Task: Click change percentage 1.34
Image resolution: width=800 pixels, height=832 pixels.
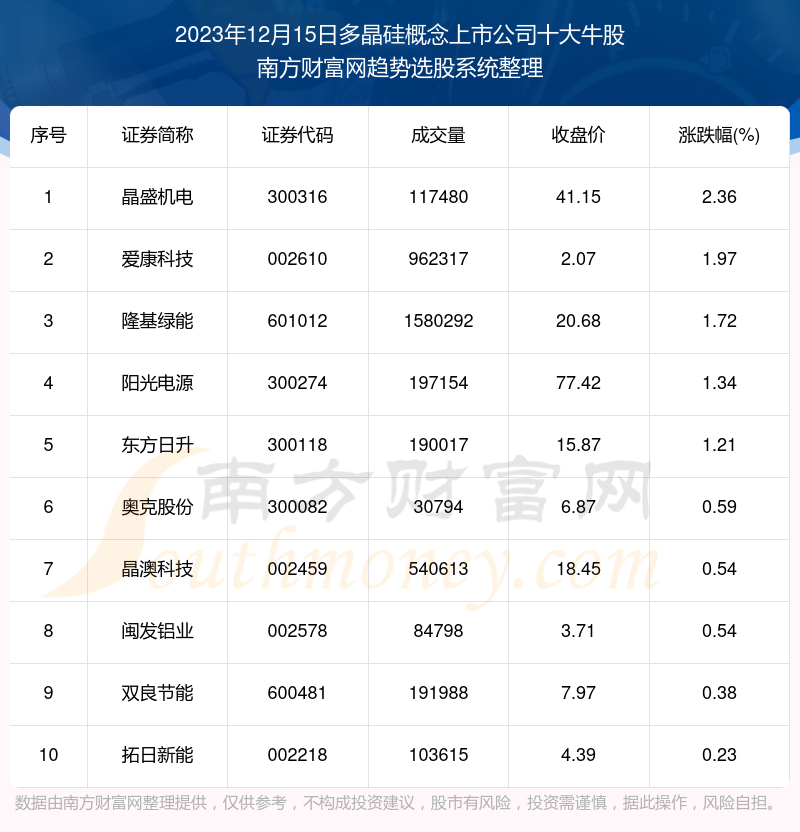Action: tap(719, 383)
